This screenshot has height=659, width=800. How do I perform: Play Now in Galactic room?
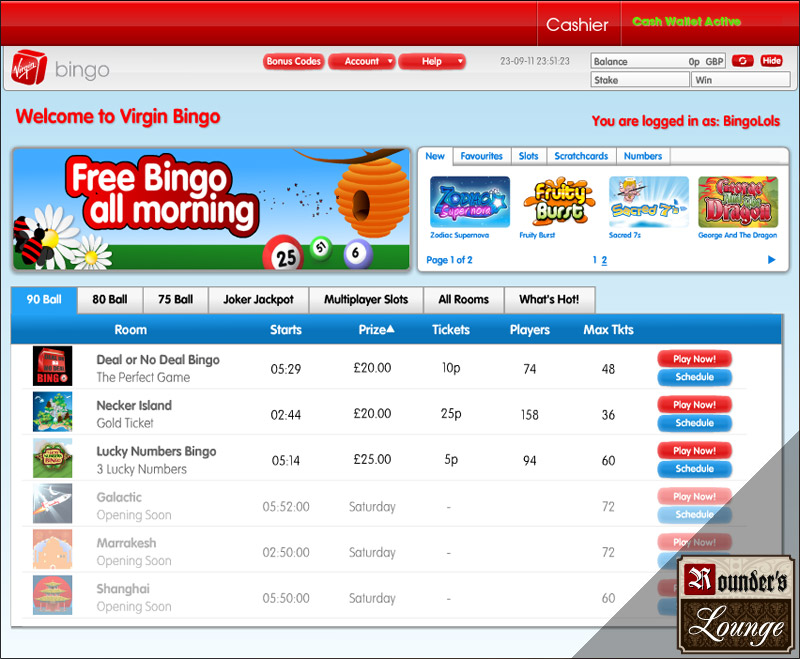point(694,496)
